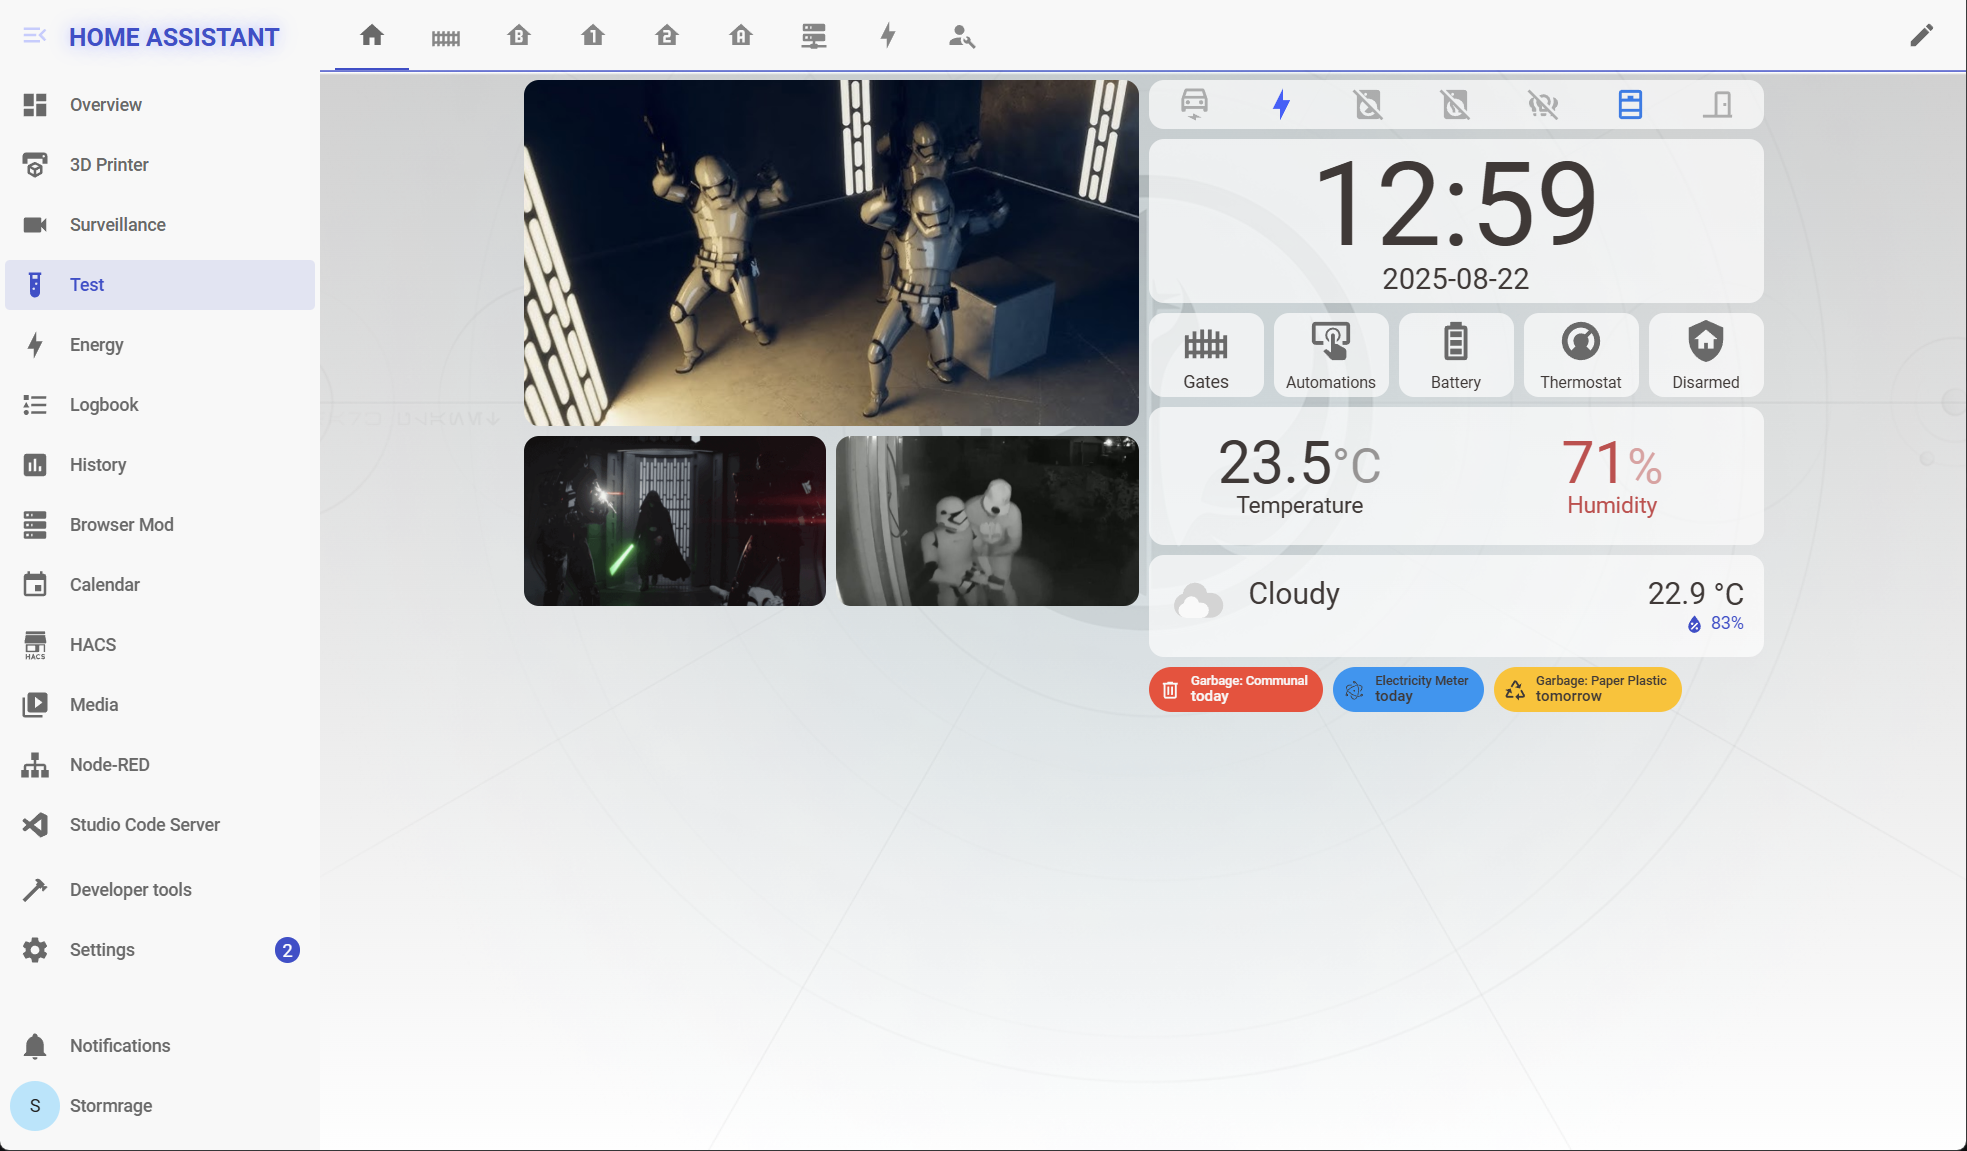1967x1151 pixels.
Task: Click the washing machine off status icon
Action: tap(1368, 104)
